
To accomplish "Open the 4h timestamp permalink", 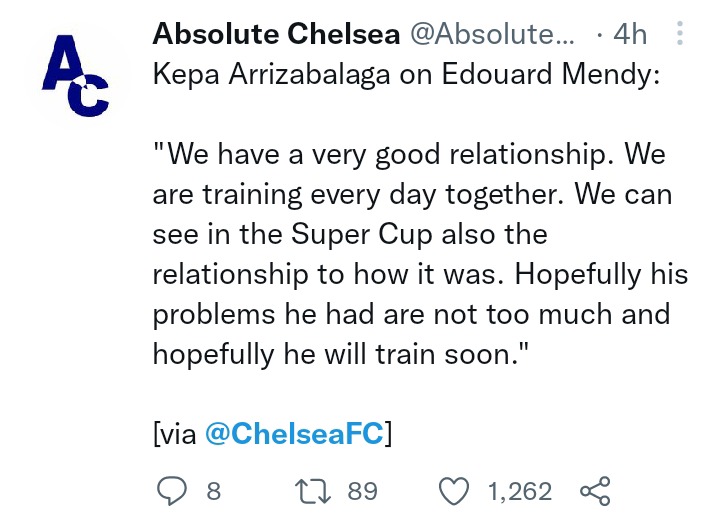I will [x=630, y=34].
